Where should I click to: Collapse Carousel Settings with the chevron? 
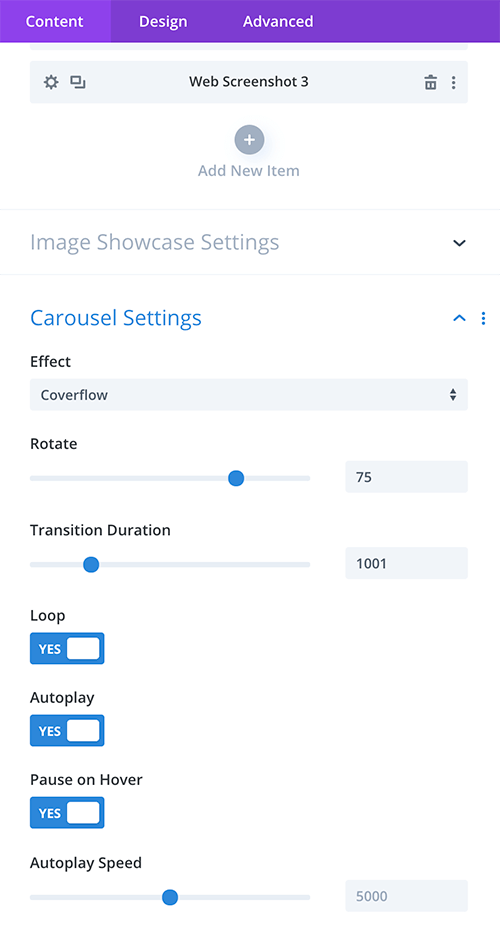(460, 318)
